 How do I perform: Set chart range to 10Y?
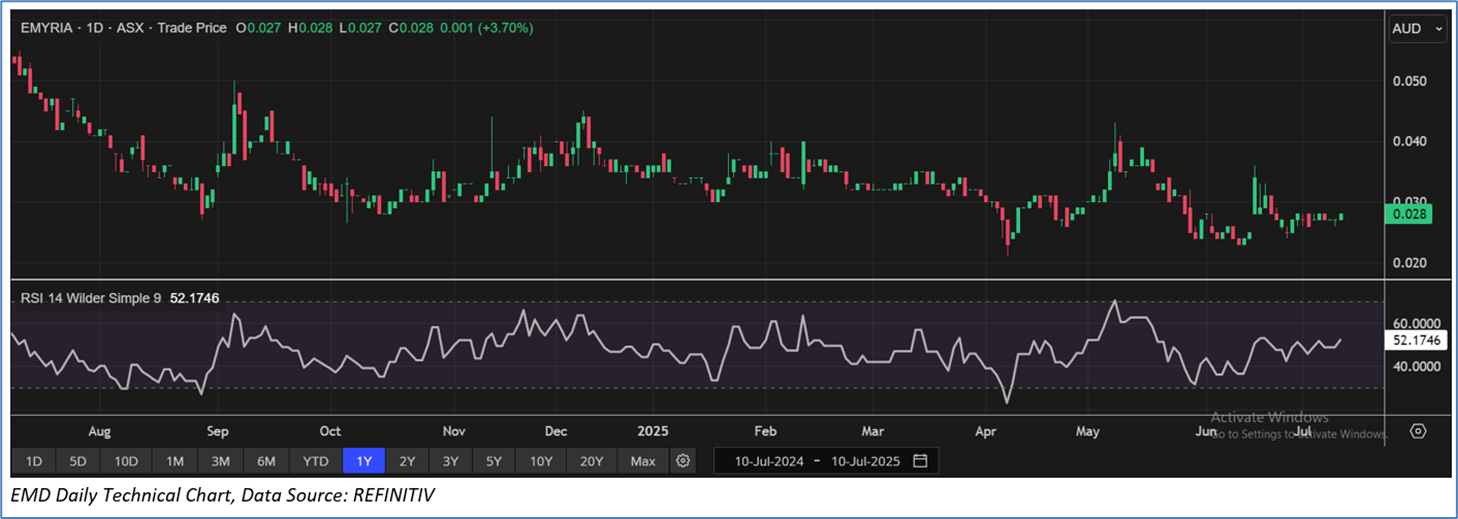(541, 461)
